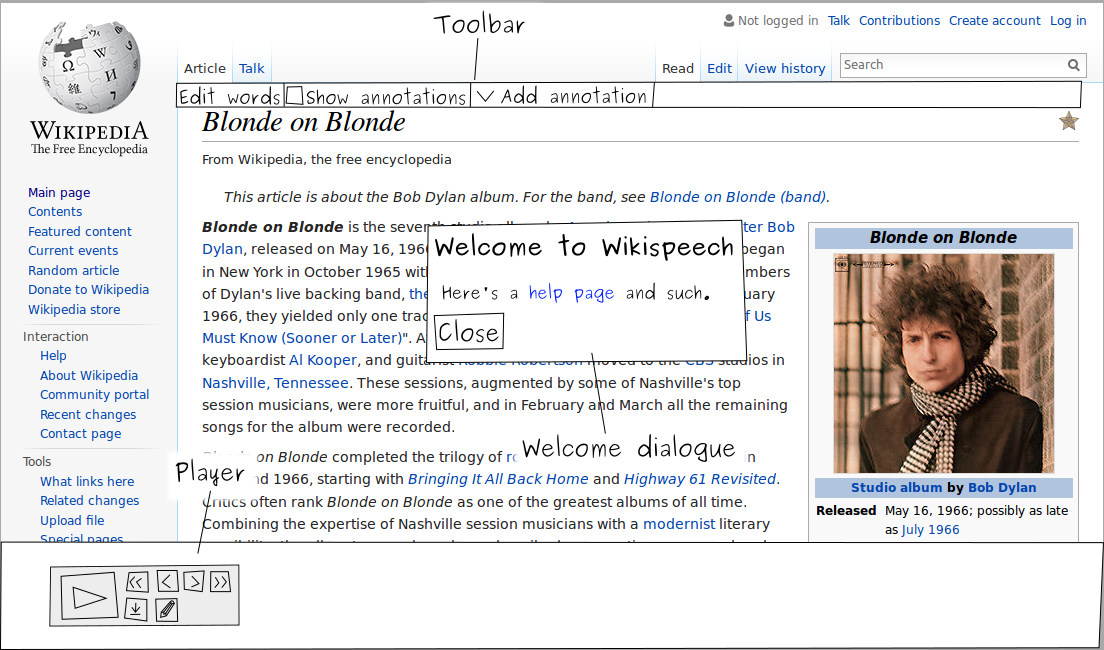Skip forward with the double right arrow
The height and width of the screenshot is (650, 1104).
[x=220, y=581]
